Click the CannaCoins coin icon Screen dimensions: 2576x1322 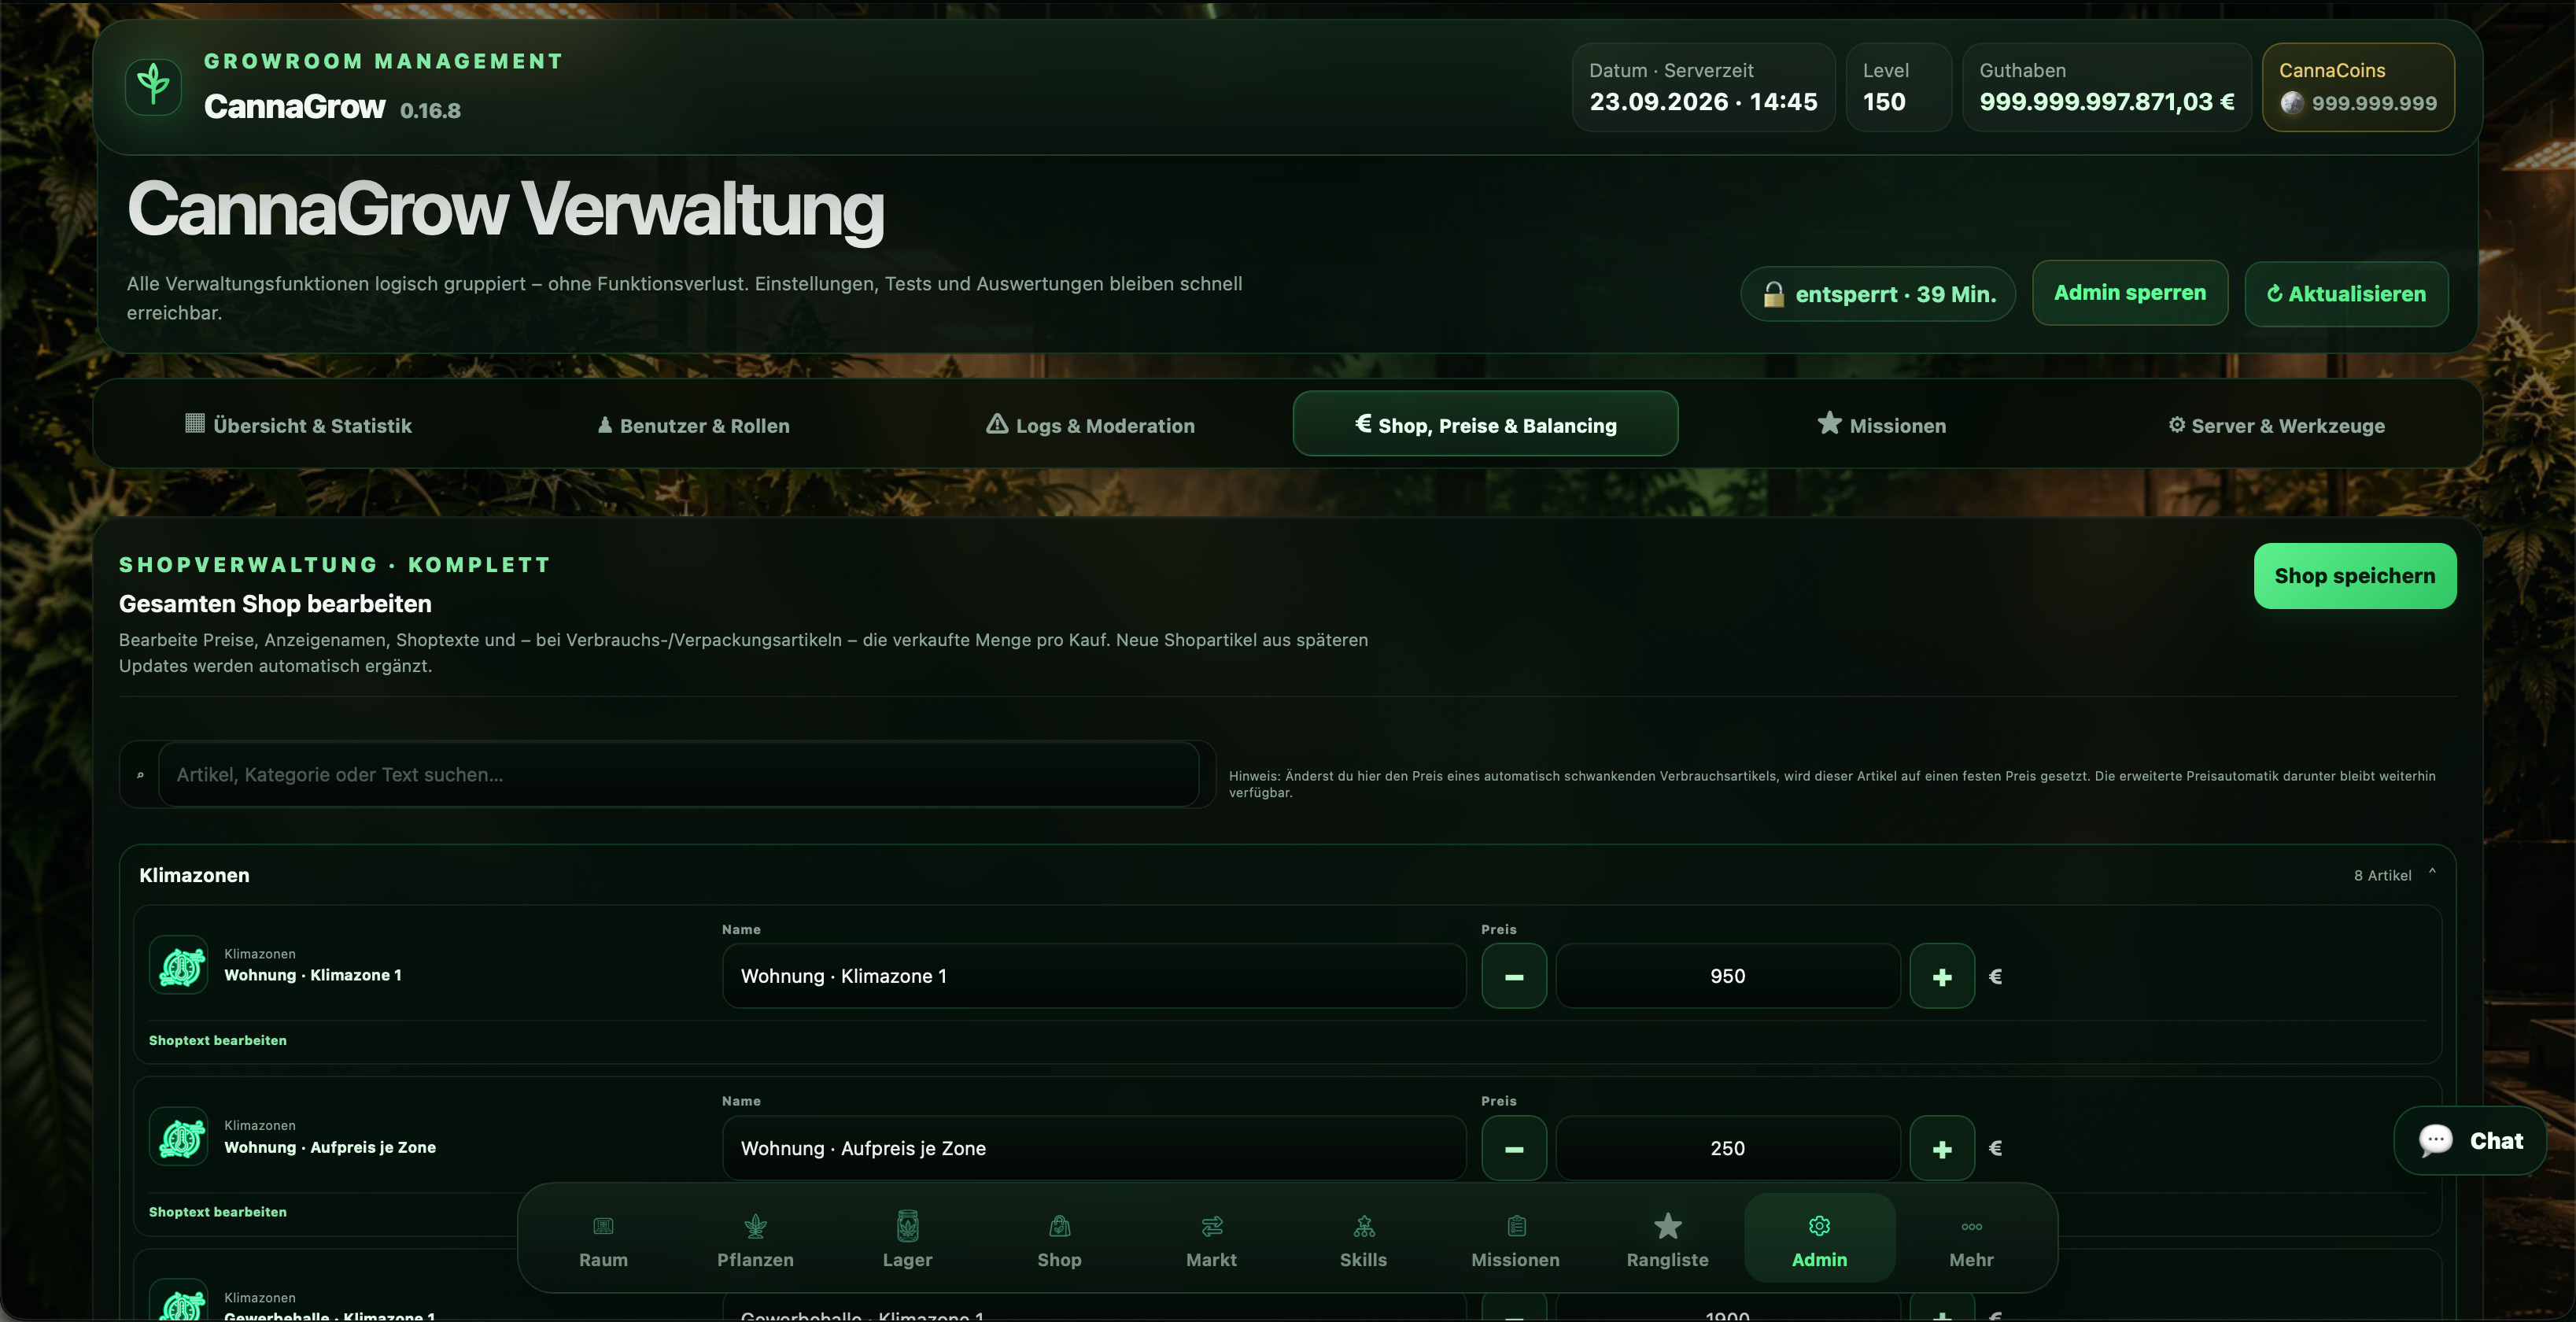point(2292,103)
